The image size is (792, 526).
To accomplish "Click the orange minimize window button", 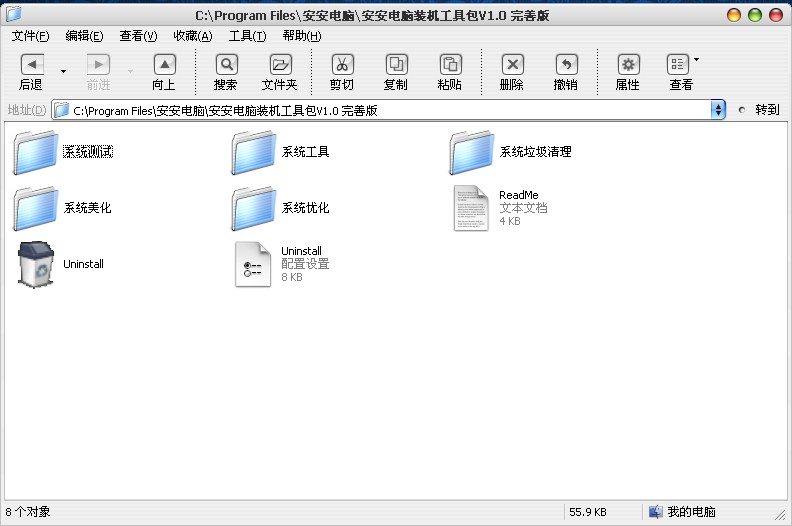I will coord(734,15).
